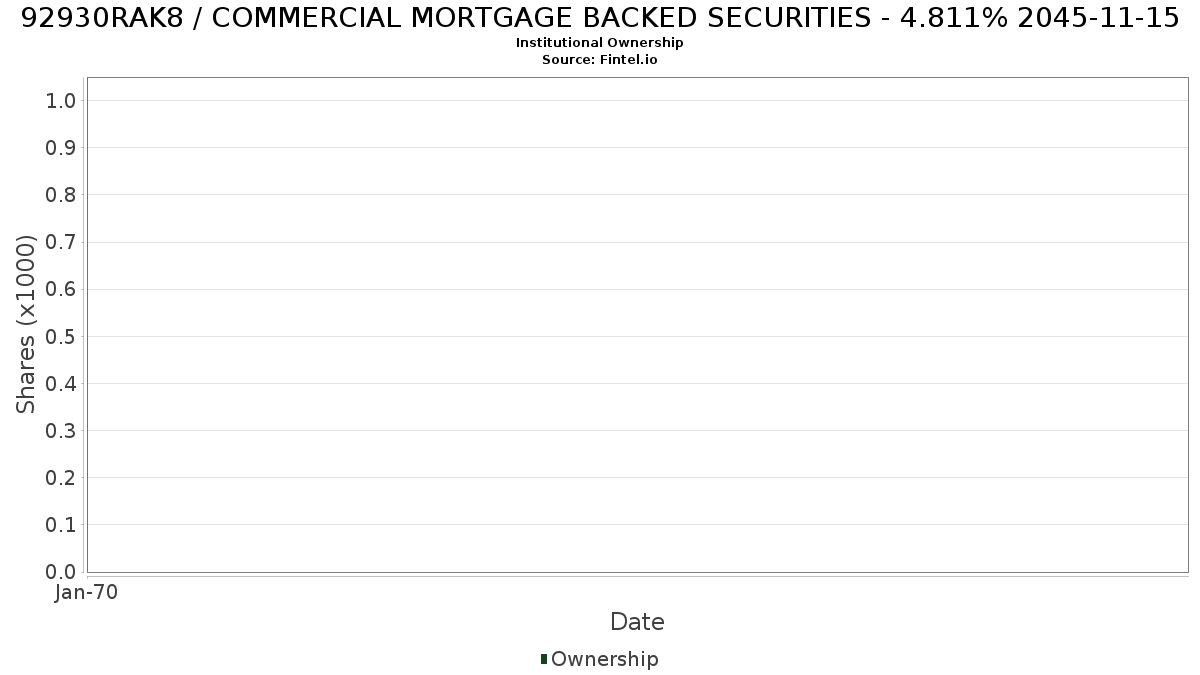Click the 1.0 y-axis tick label

tap(61, 101)
